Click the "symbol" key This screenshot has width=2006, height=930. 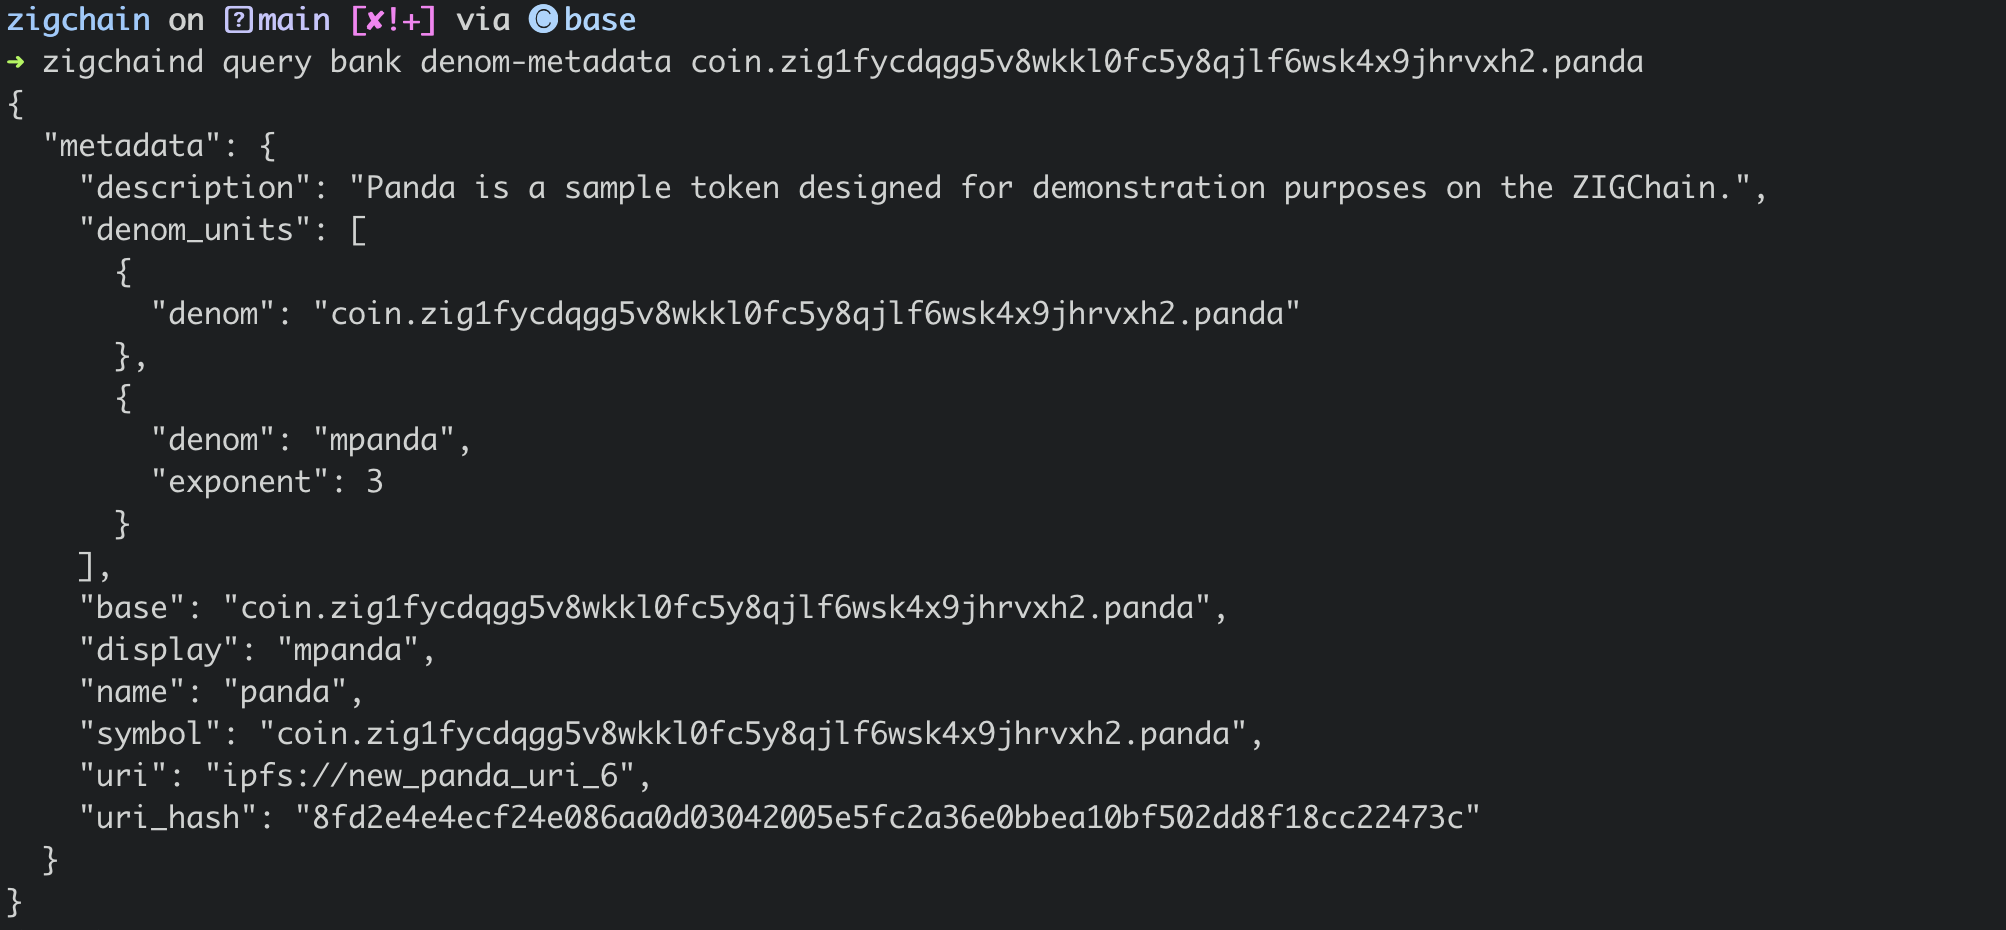[x=150, y=734]
